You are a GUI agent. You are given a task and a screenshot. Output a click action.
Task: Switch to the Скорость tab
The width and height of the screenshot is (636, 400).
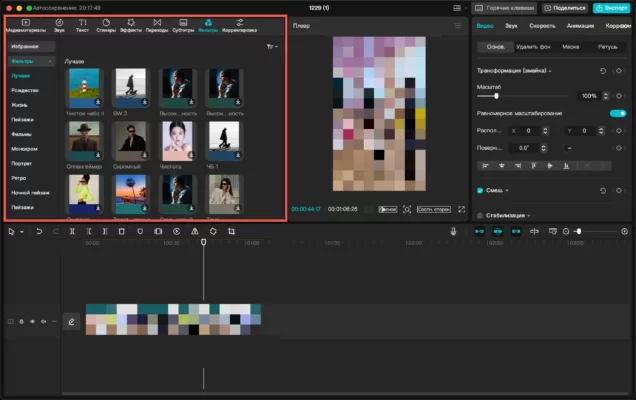542,26
